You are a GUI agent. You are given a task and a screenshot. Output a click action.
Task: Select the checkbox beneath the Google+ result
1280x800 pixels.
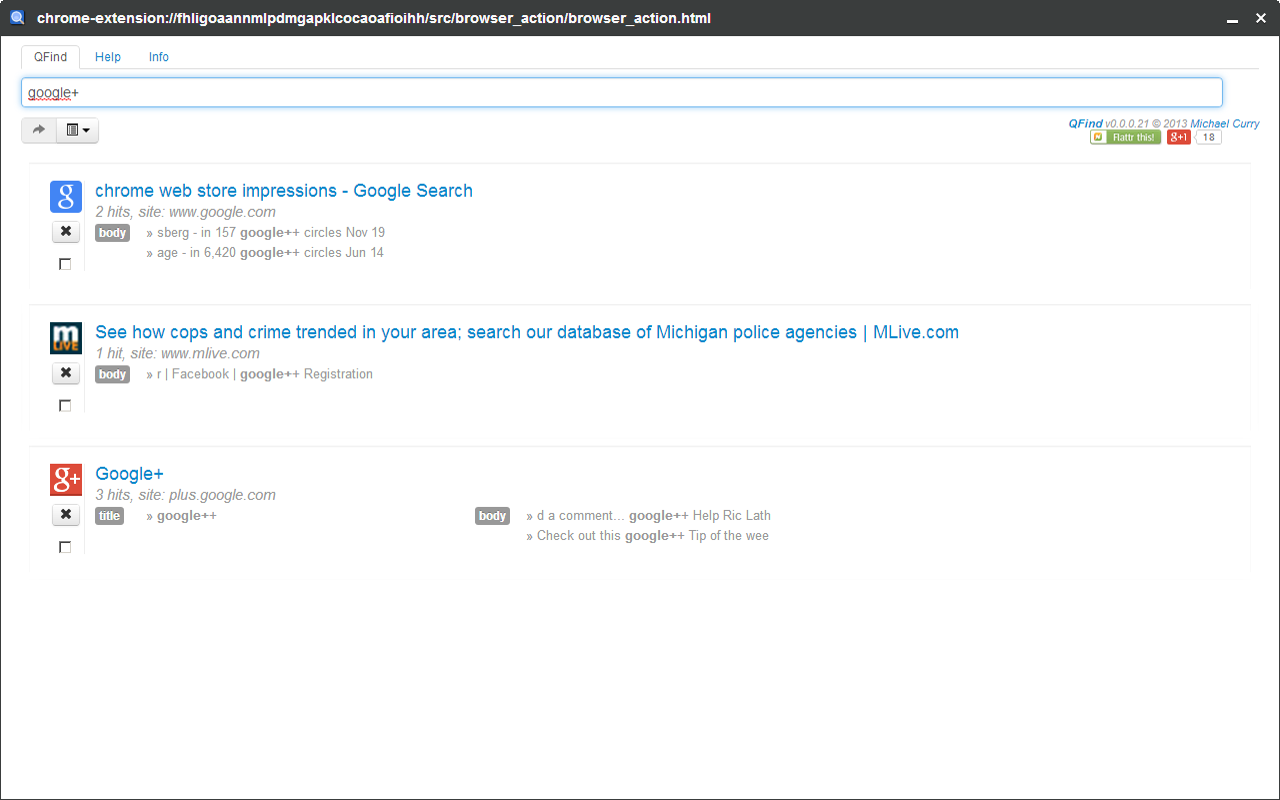[x=65, y=547]
